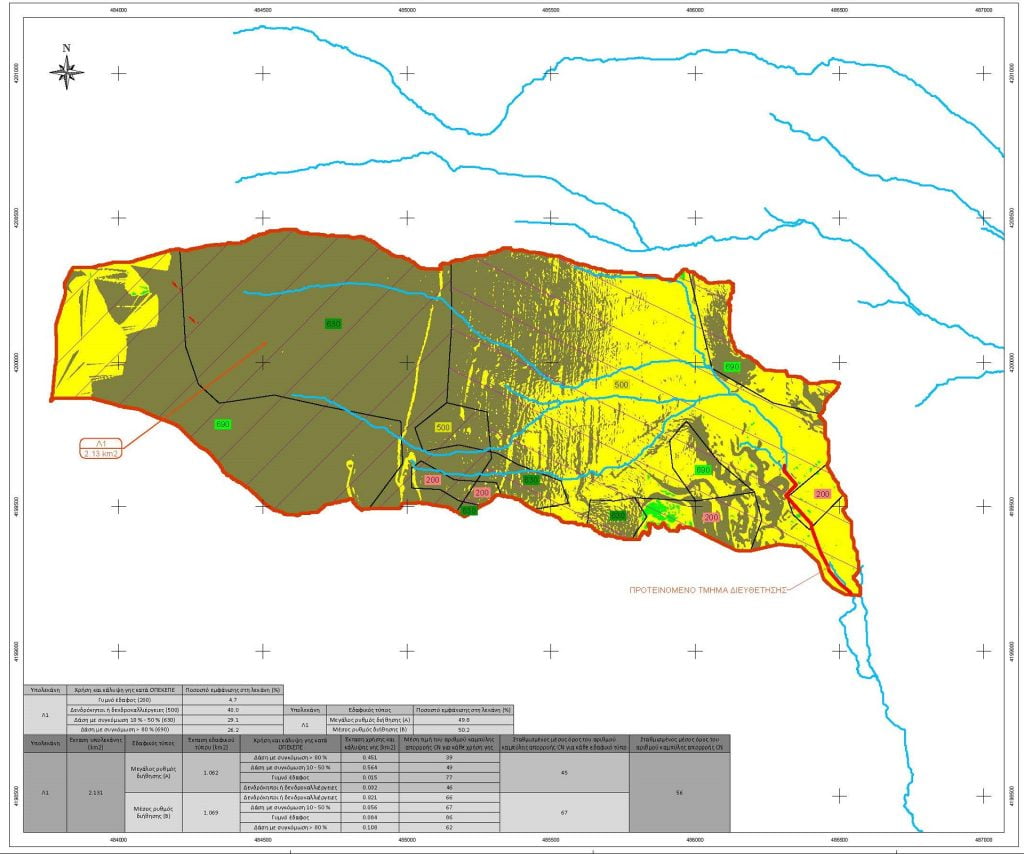Screen dimensions: 1024x854
Task: Click the CN value 77 cell
Action: click(449, 776)
